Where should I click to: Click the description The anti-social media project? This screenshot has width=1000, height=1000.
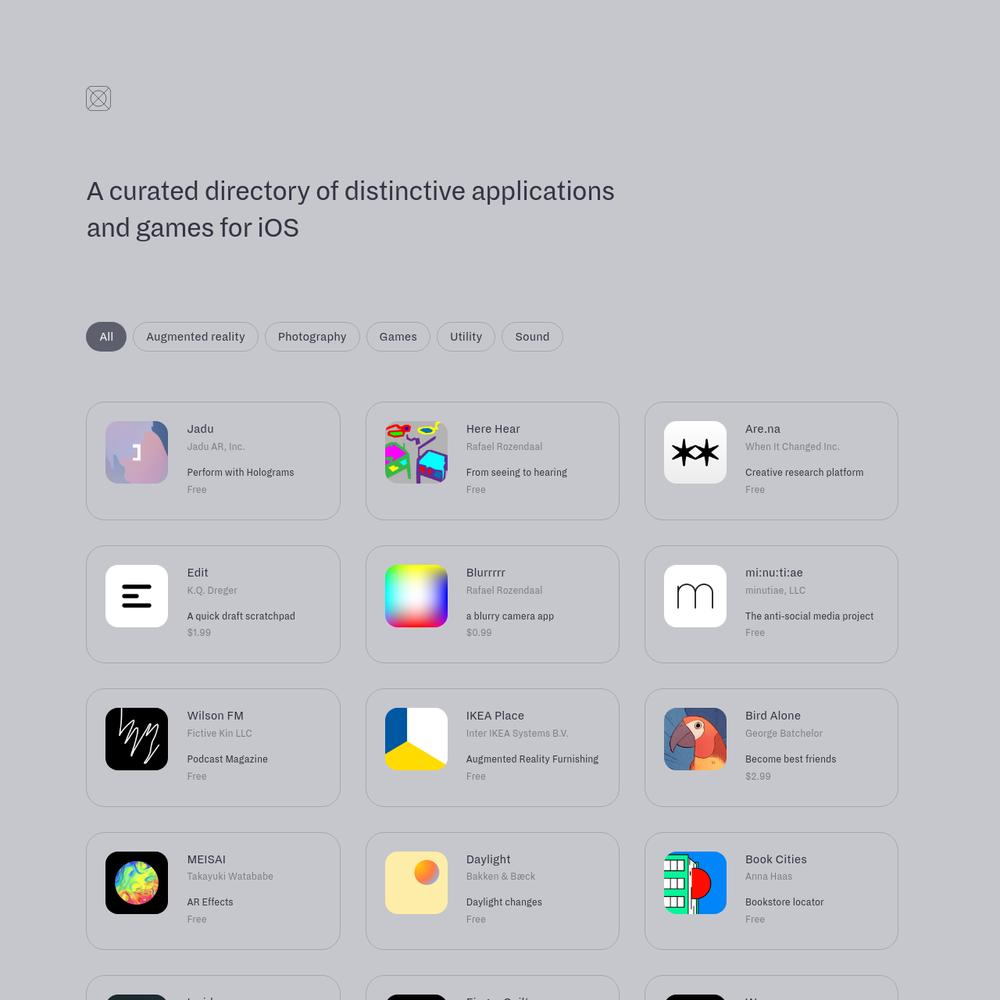(809, 616)
